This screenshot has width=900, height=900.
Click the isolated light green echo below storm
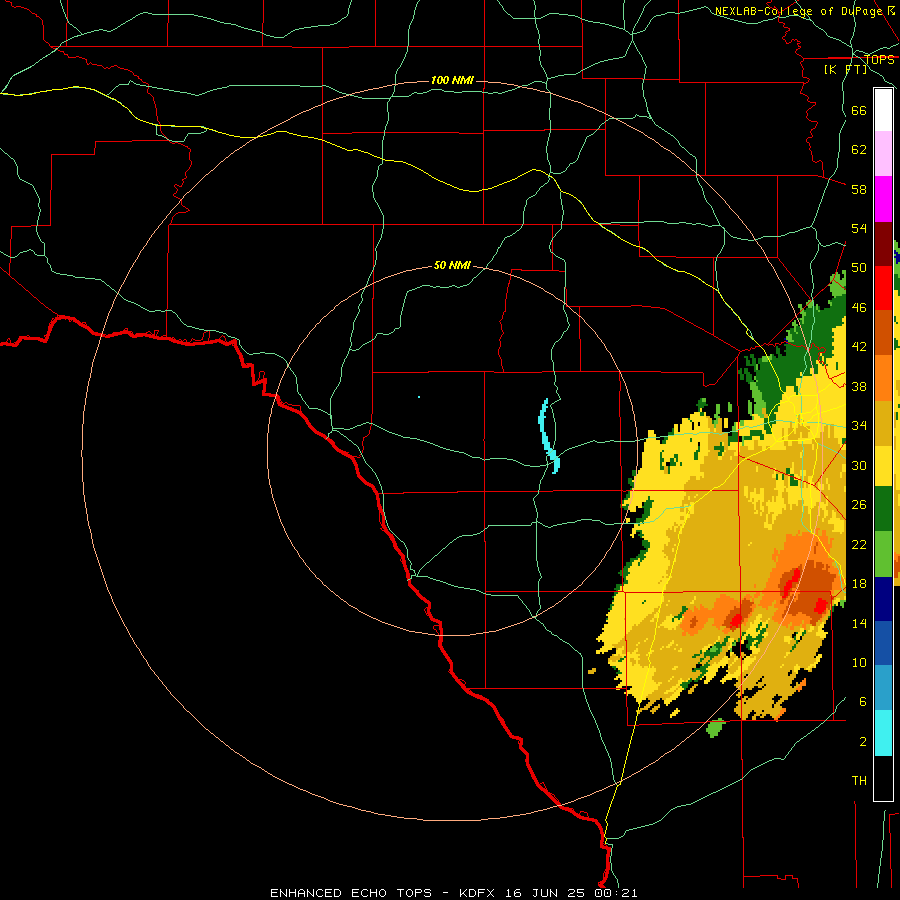tap(715, 728)
